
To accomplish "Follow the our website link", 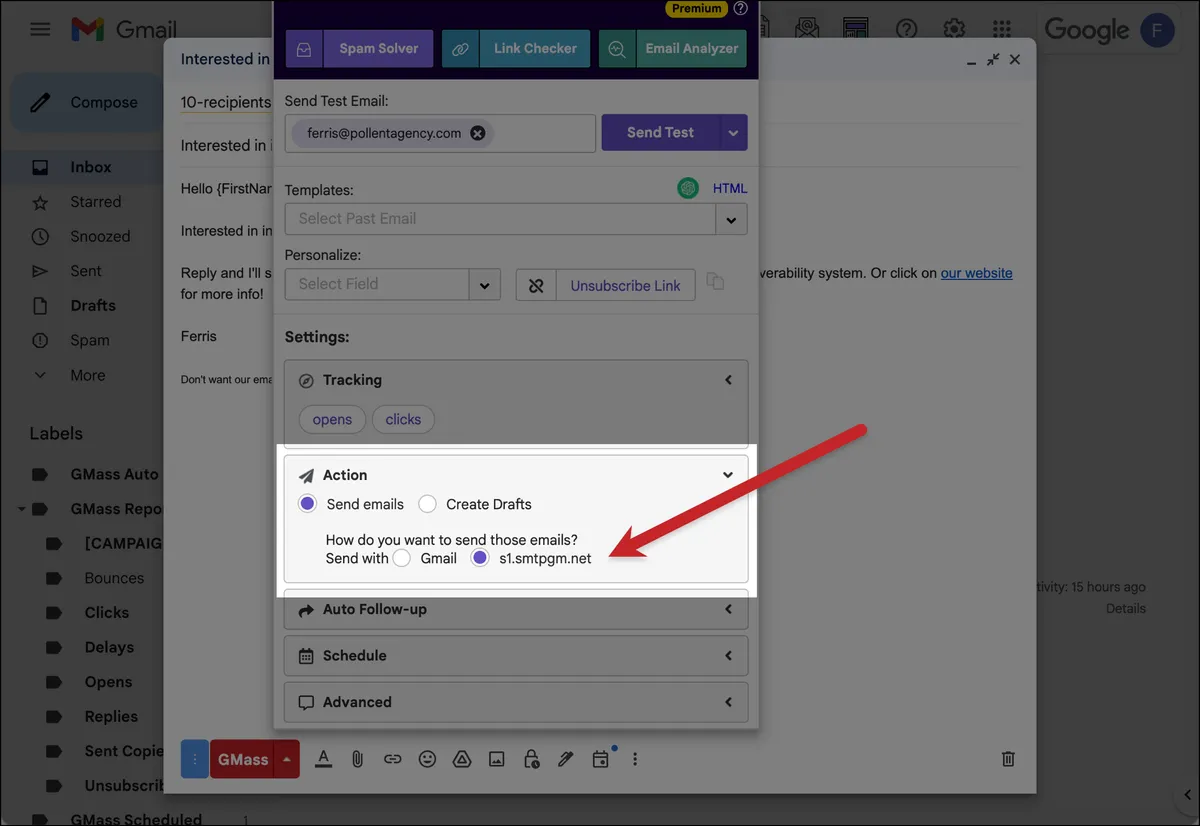I will pos(976,273).
